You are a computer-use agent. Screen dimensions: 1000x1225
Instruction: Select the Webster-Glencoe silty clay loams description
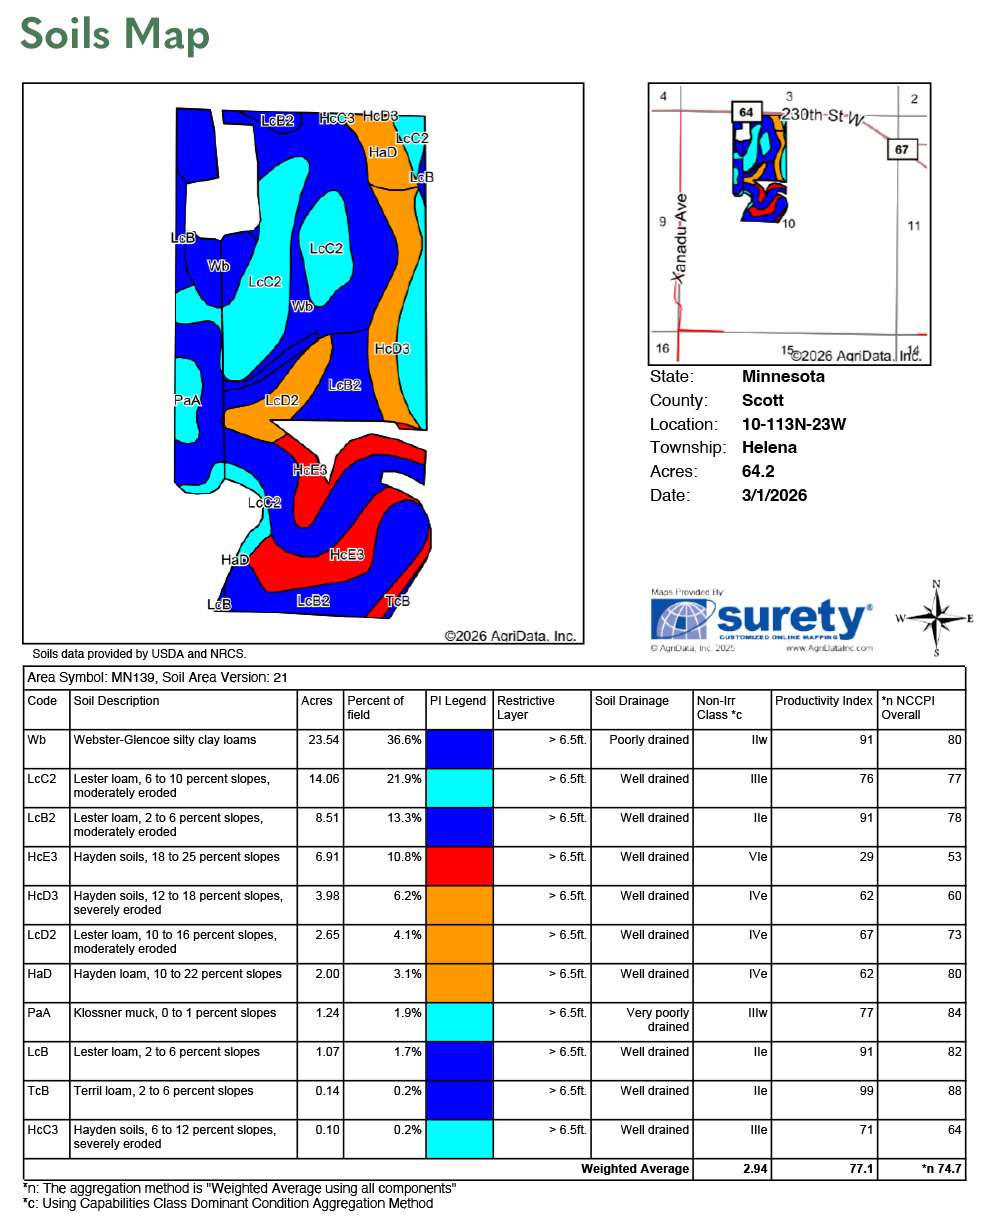point(165,740)
